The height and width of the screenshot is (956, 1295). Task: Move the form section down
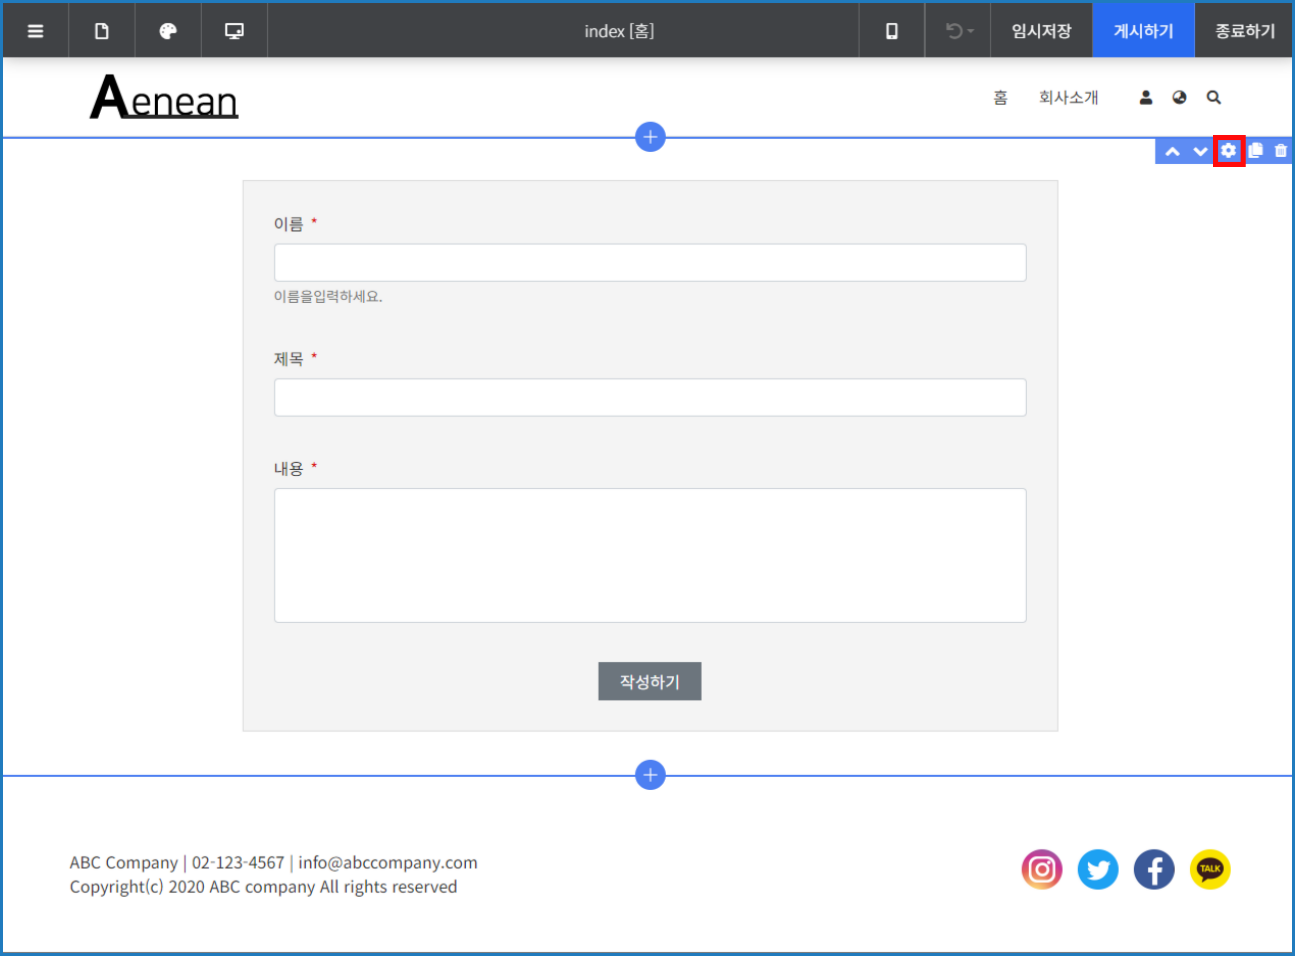(1200, 150)
